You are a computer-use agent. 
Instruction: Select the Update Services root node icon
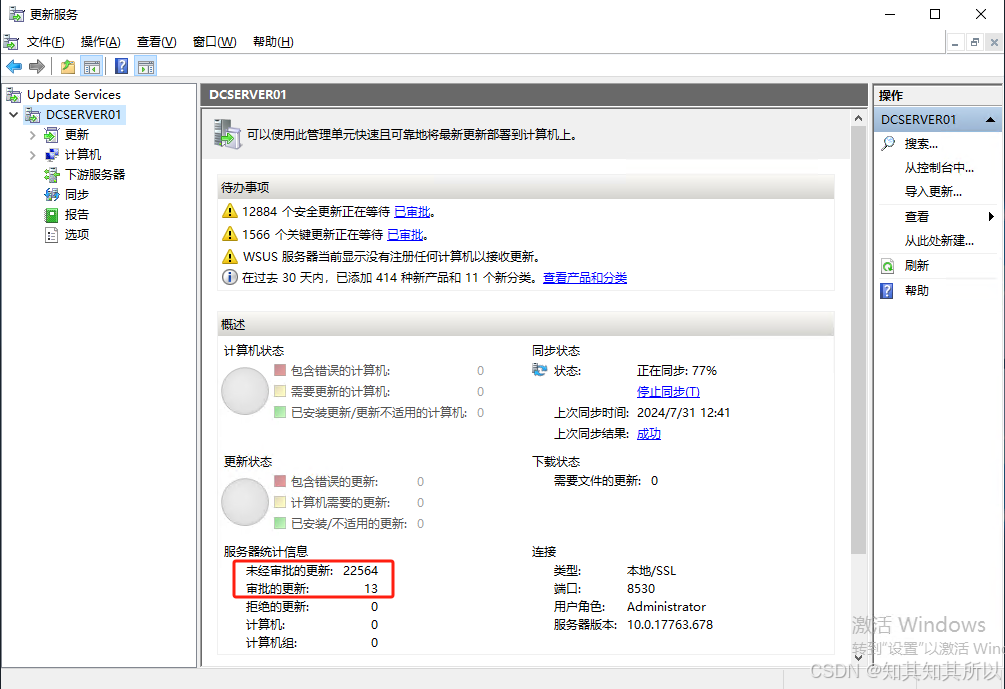(x=13, y=95)
